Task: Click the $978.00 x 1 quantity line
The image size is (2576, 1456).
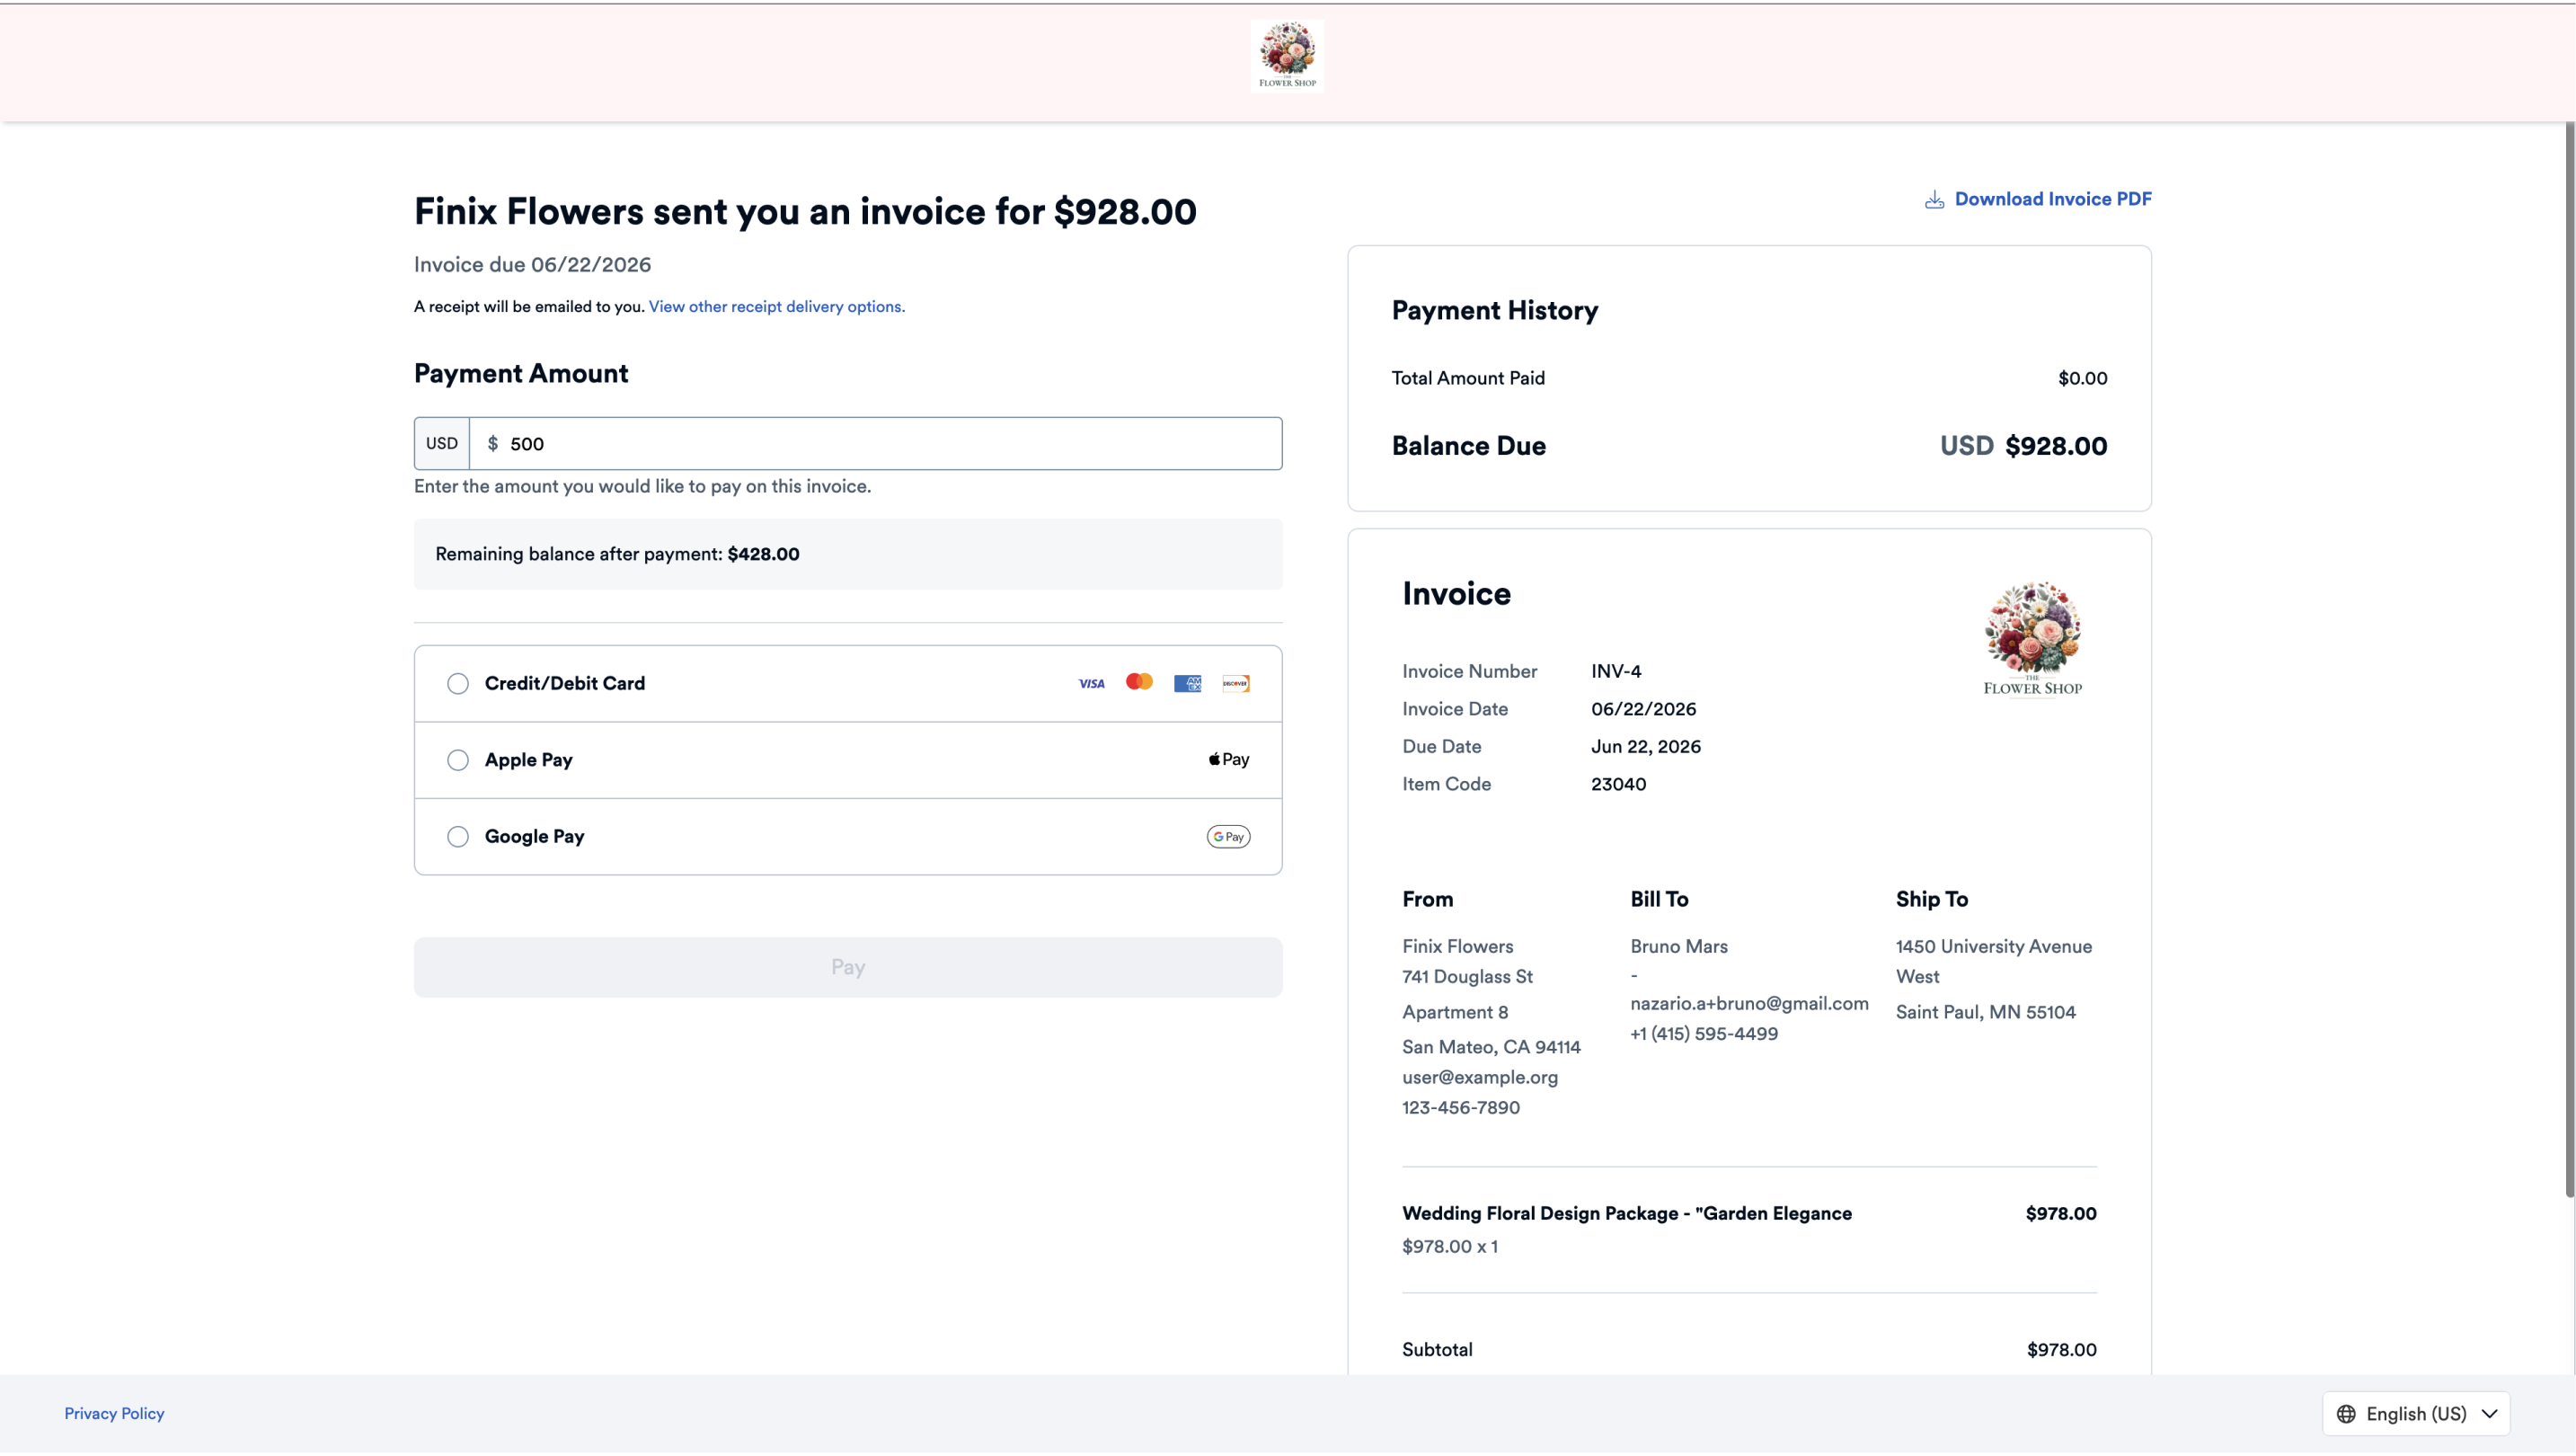Action: pyautogui.click(x=1450, y=1247)
